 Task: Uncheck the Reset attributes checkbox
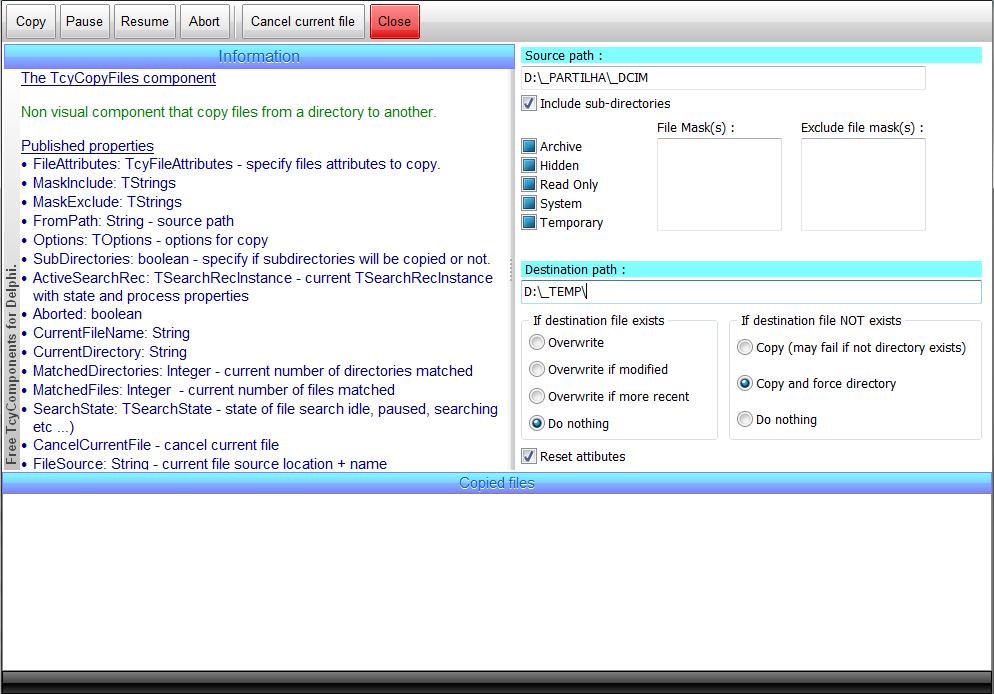[x=529, y=456]
